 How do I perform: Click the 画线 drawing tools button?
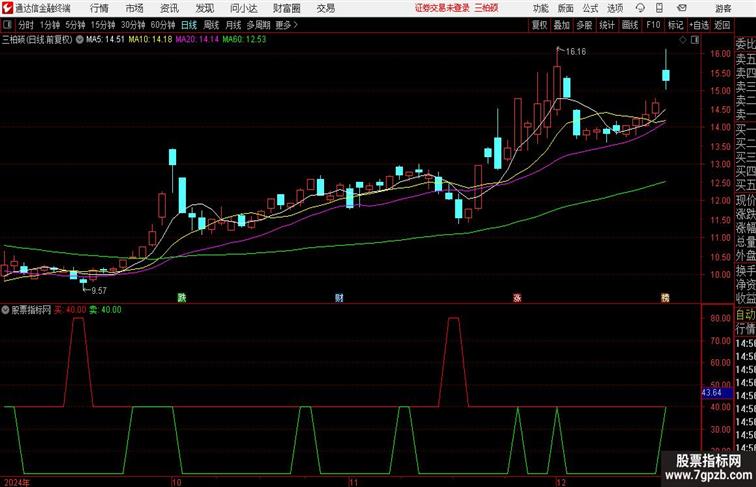pos(630,25)
